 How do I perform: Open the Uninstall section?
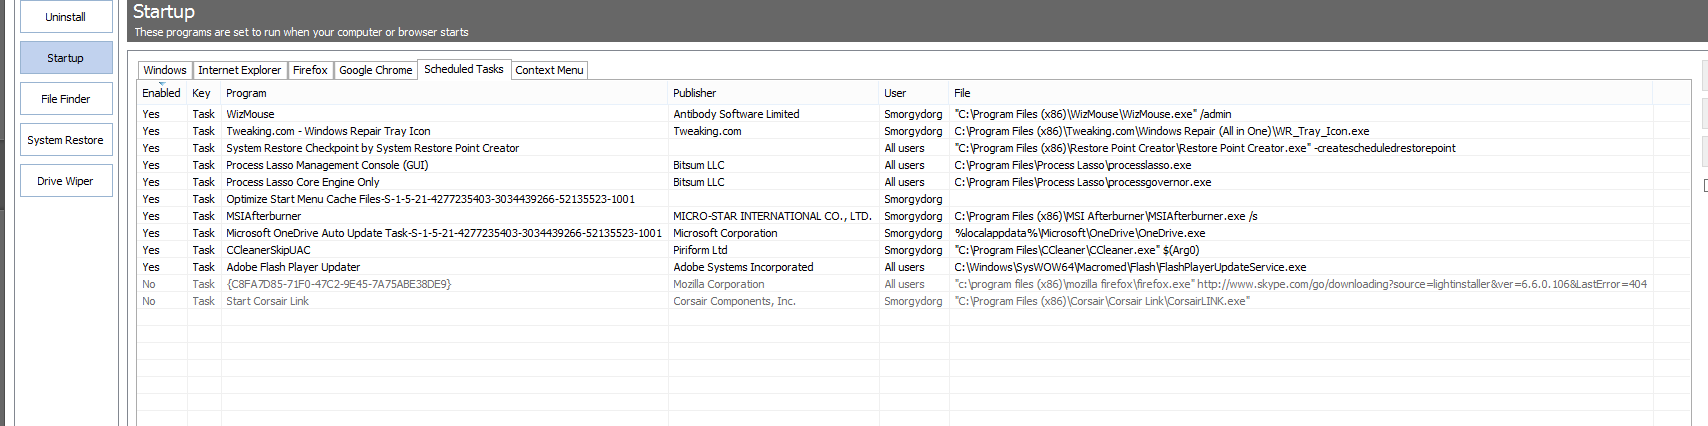point(66,17)
